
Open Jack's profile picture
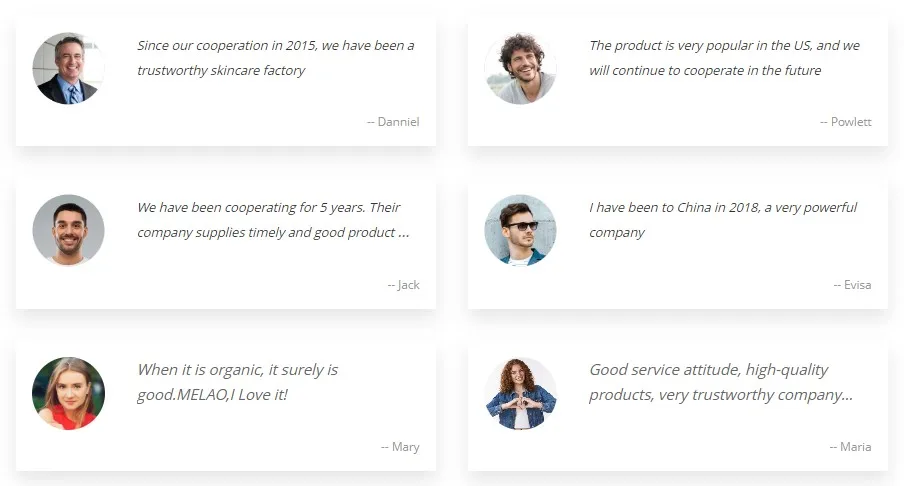[x=68, y=230]
